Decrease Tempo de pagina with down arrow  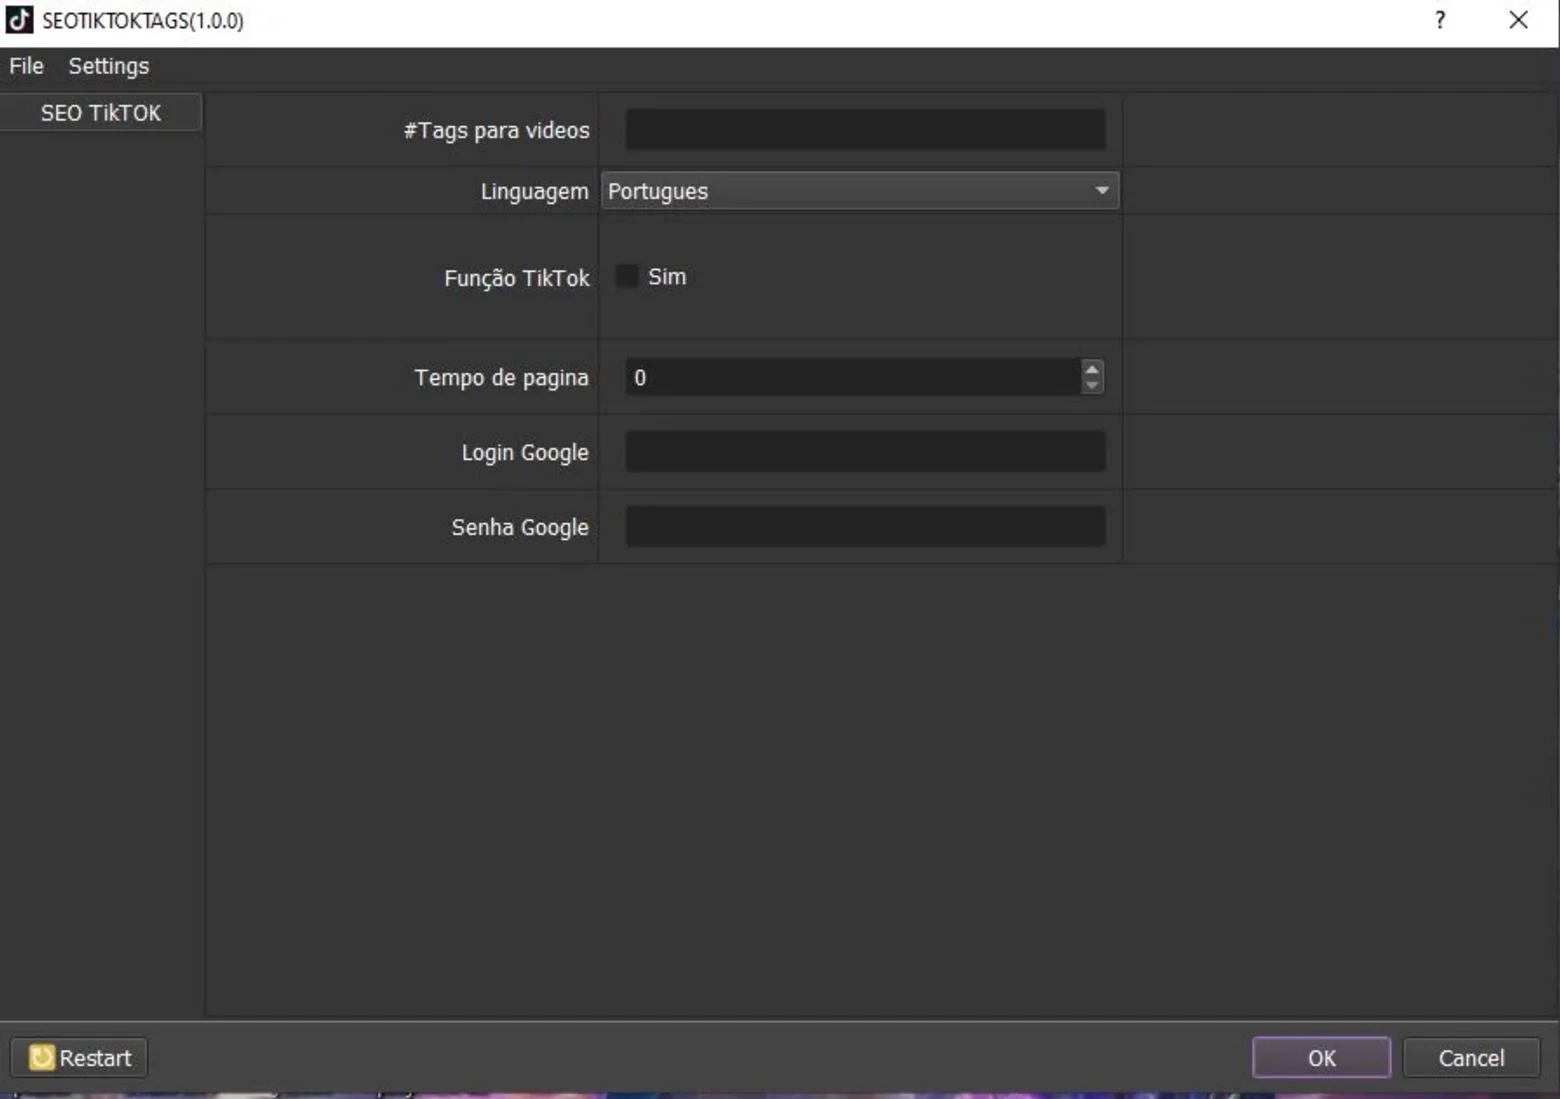(x=1092, y=386)
